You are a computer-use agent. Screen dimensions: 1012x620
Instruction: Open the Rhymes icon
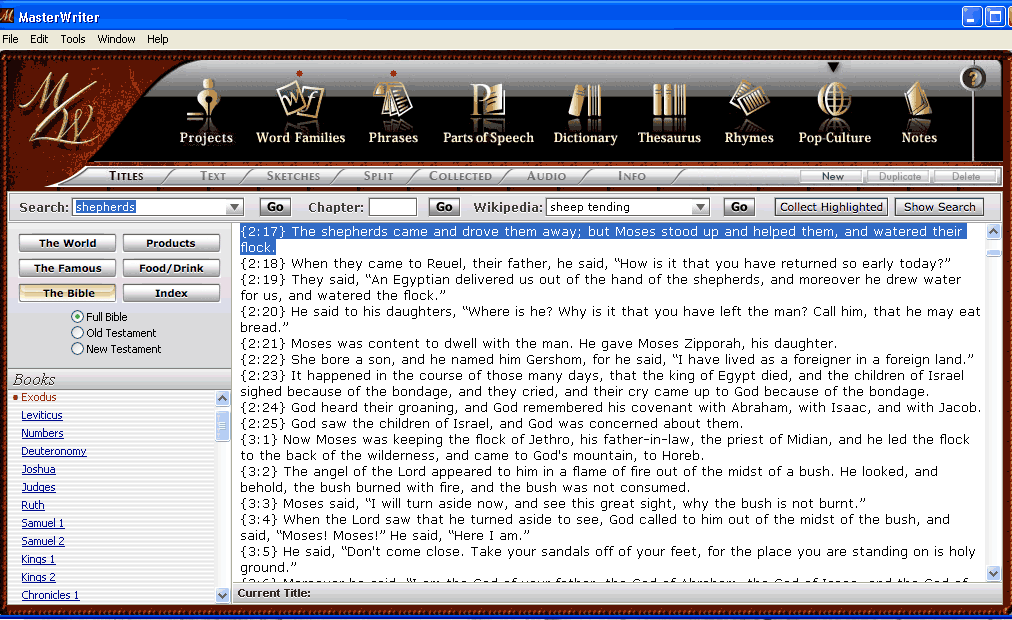(x=749, y=111)
